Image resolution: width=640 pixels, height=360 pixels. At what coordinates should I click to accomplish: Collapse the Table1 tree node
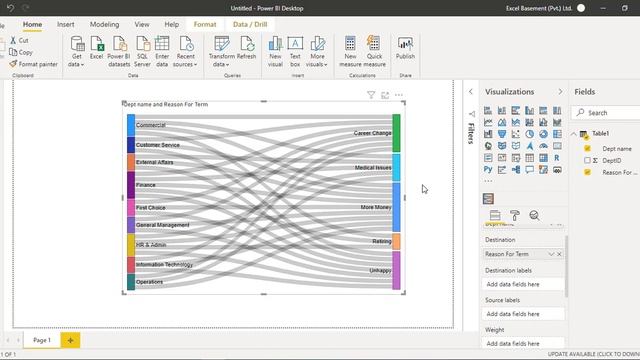[574, 134]
